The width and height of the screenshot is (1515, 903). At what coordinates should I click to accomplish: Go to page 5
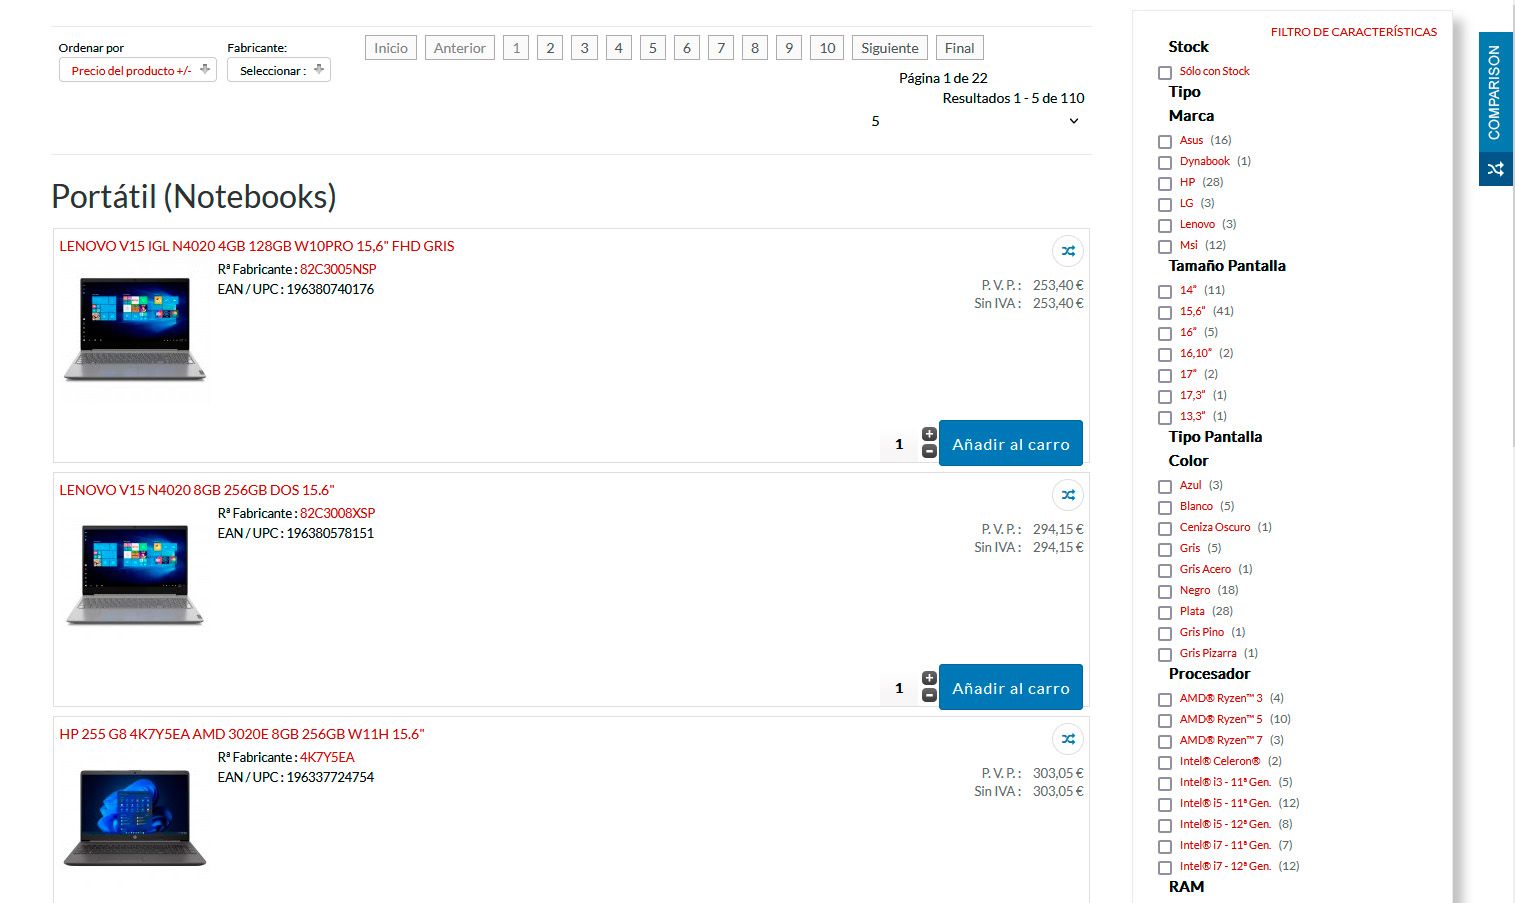click(x=653, y=48)
